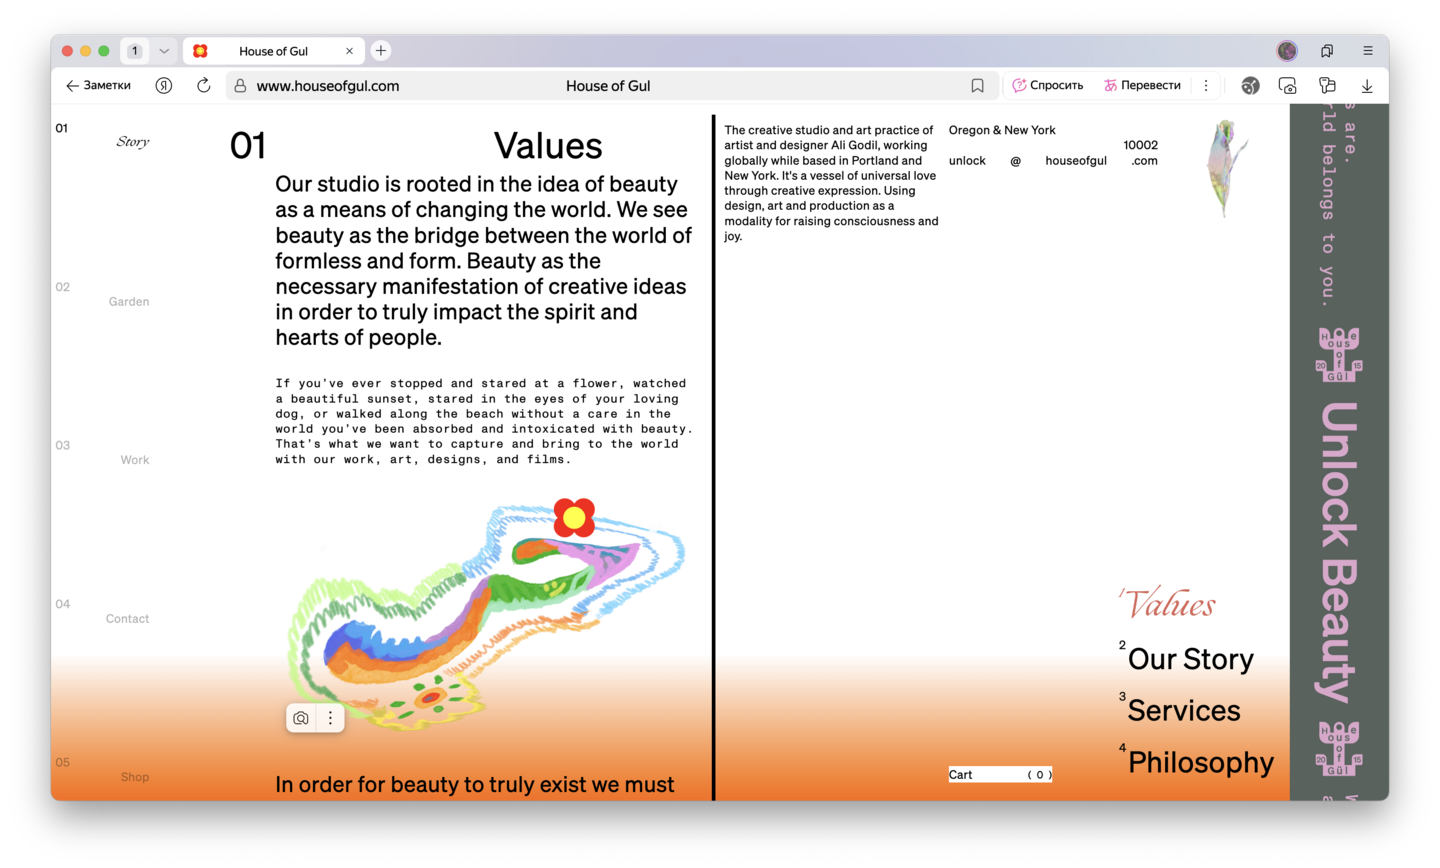
Task: Click the colorful illustration with red flower
Action: tap(486, 613)
